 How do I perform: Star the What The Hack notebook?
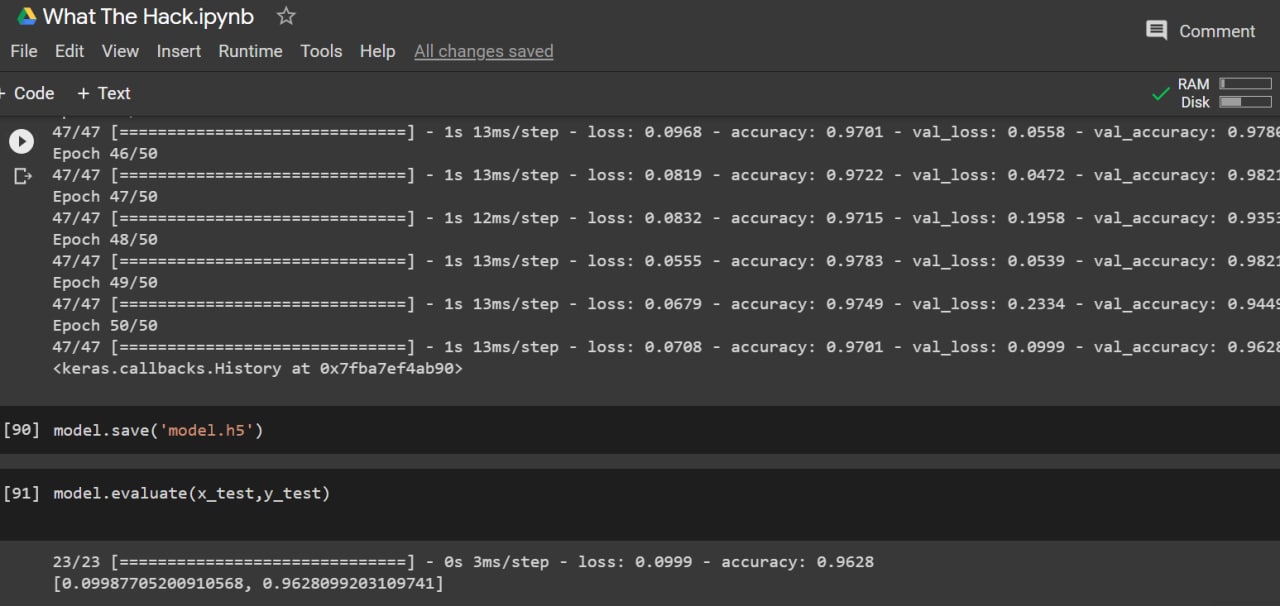[x=286, y=16]
